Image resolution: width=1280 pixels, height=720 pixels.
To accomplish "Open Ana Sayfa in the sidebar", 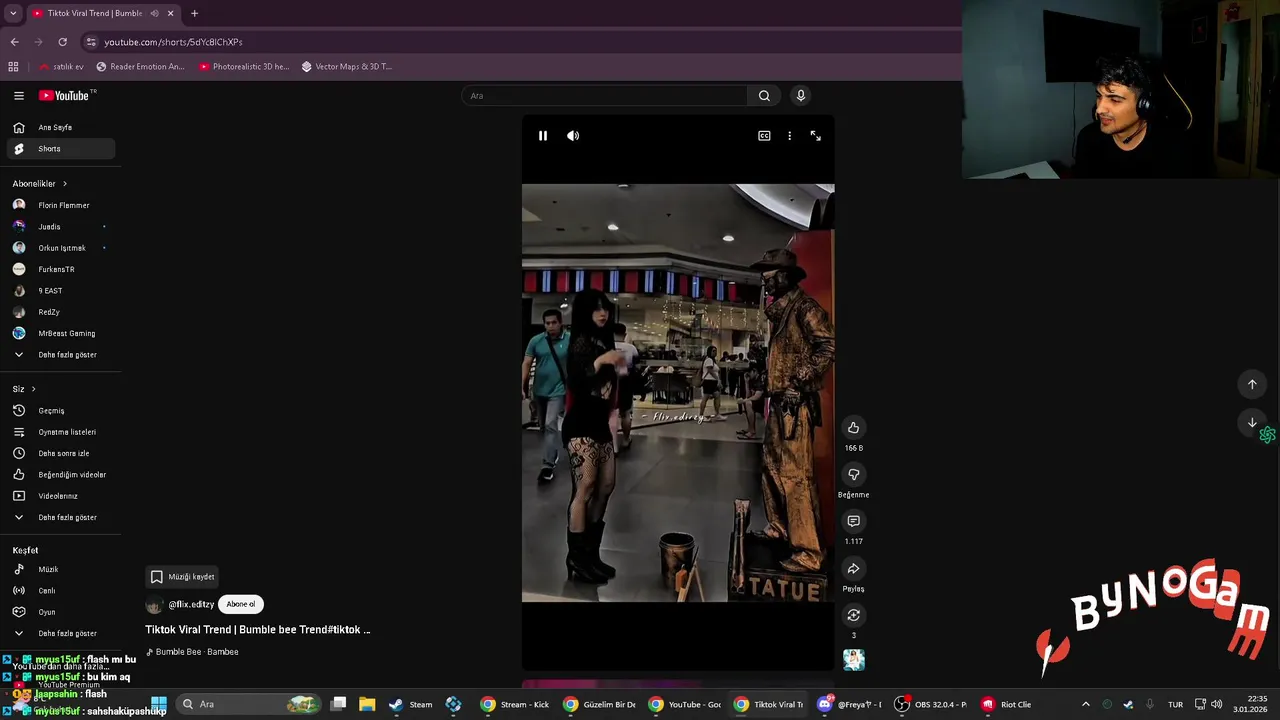I will [x=60, y=127].
